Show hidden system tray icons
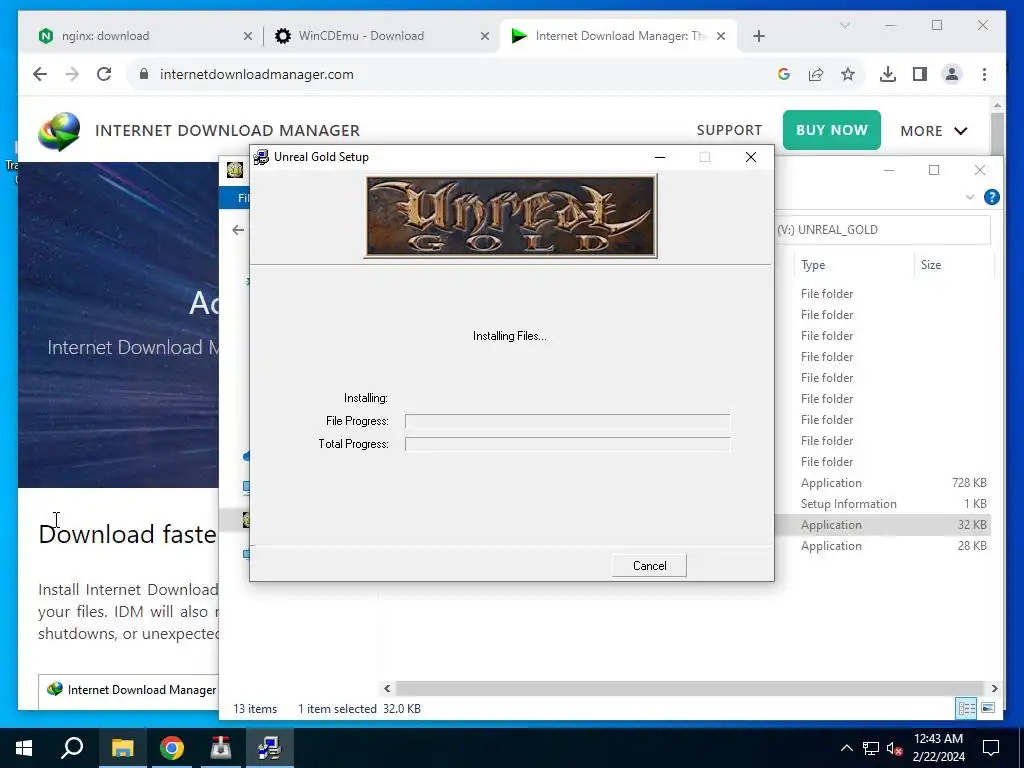1024x768 pixels. [846, 748]
